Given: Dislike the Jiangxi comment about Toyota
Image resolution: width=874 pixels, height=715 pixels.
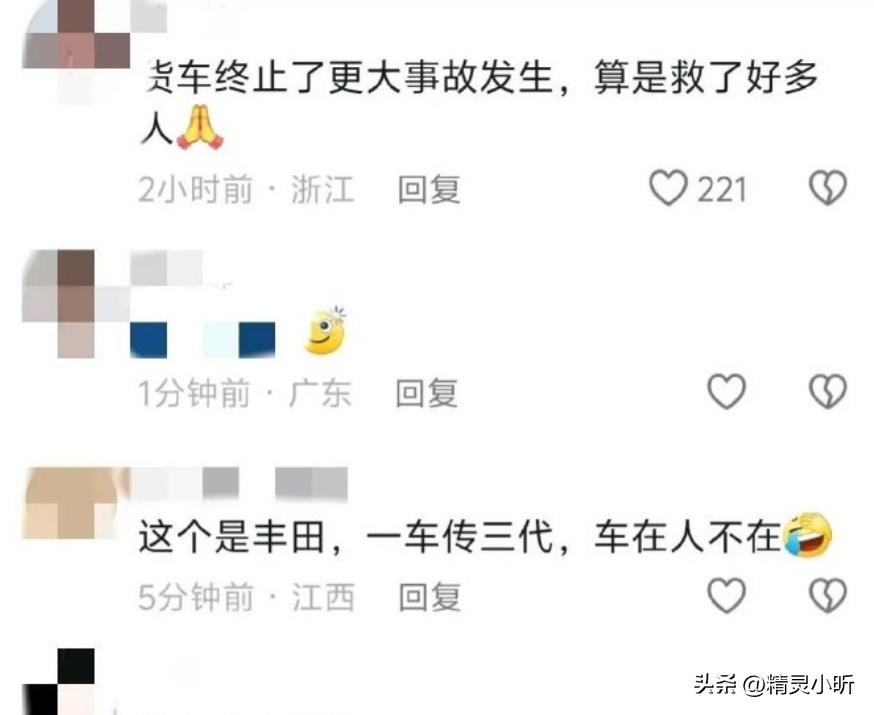Looking at the screenshot, I should click(x=828, y=595).
